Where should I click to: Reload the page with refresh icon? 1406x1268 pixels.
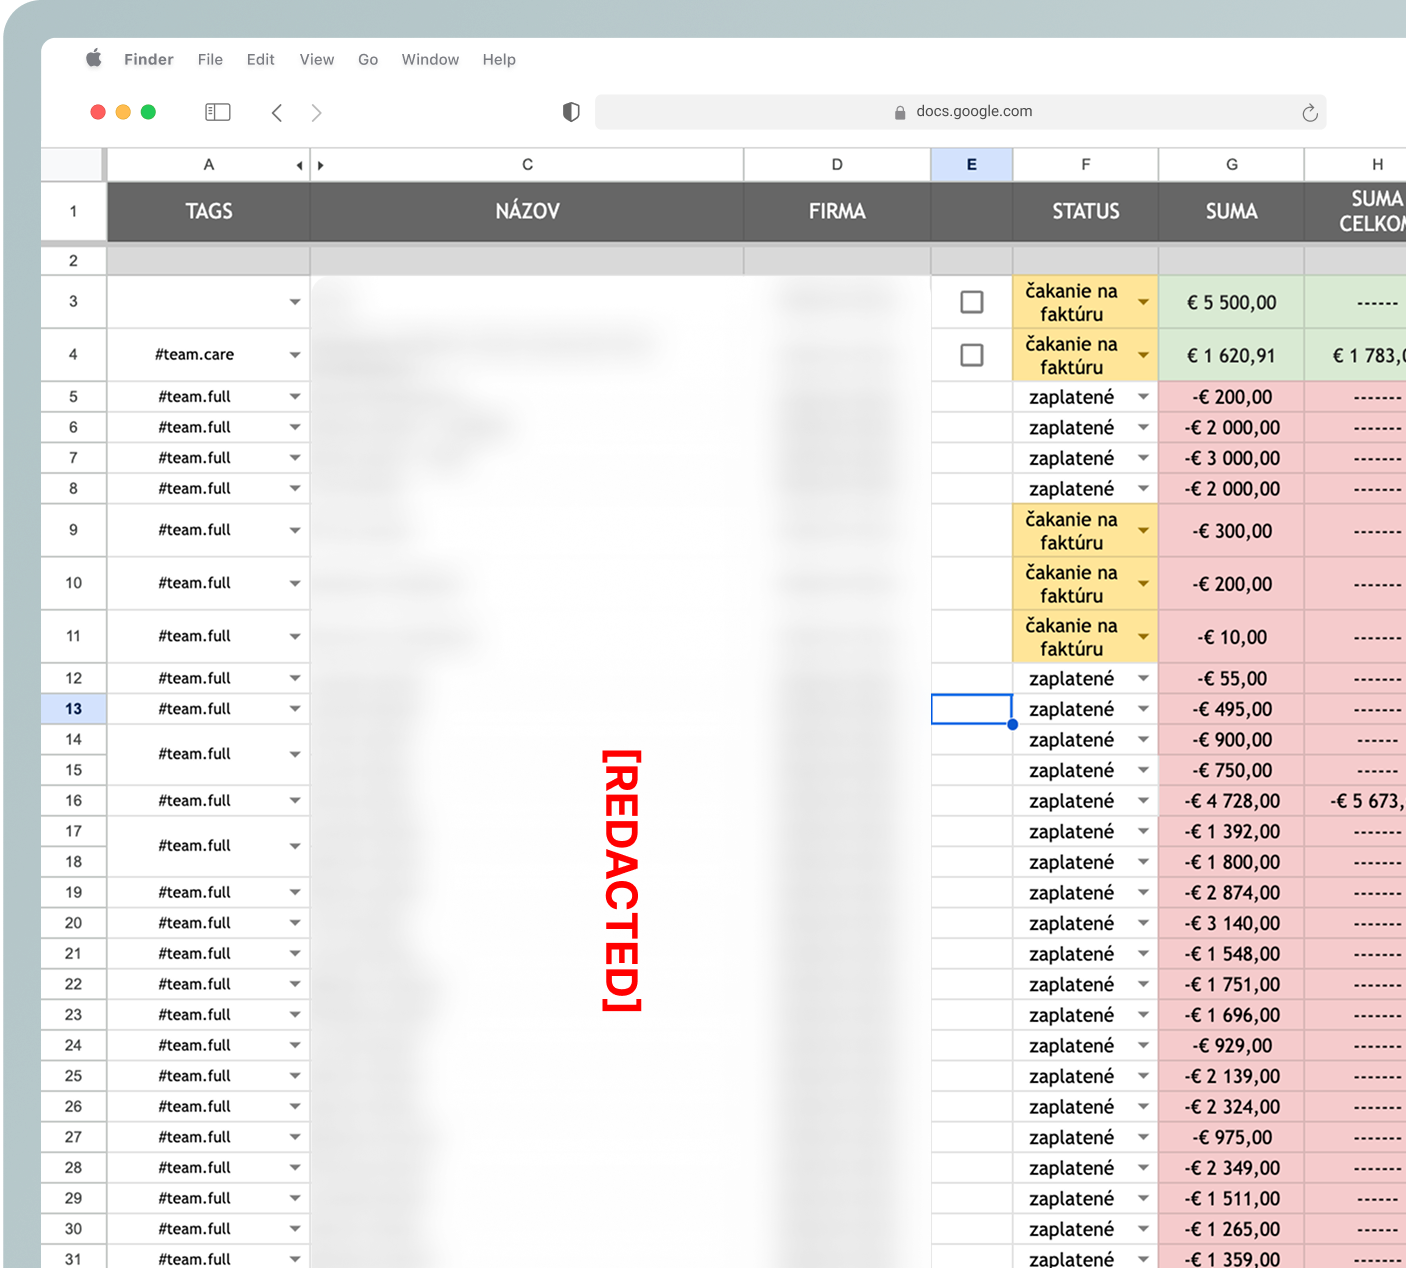[1309, 113]
